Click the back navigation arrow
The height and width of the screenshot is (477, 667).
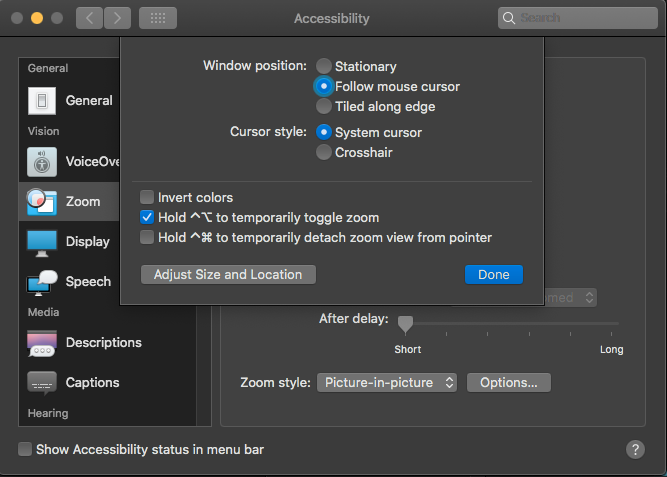pos(89,18)
